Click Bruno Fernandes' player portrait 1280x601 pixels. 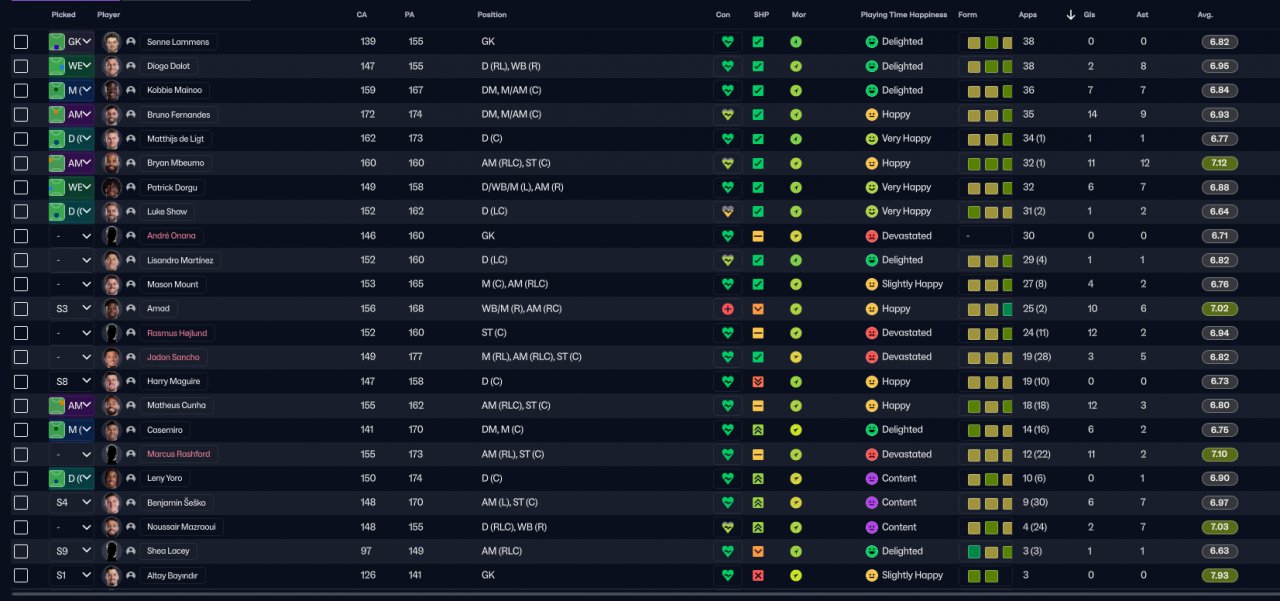click(x=112, y=115)
